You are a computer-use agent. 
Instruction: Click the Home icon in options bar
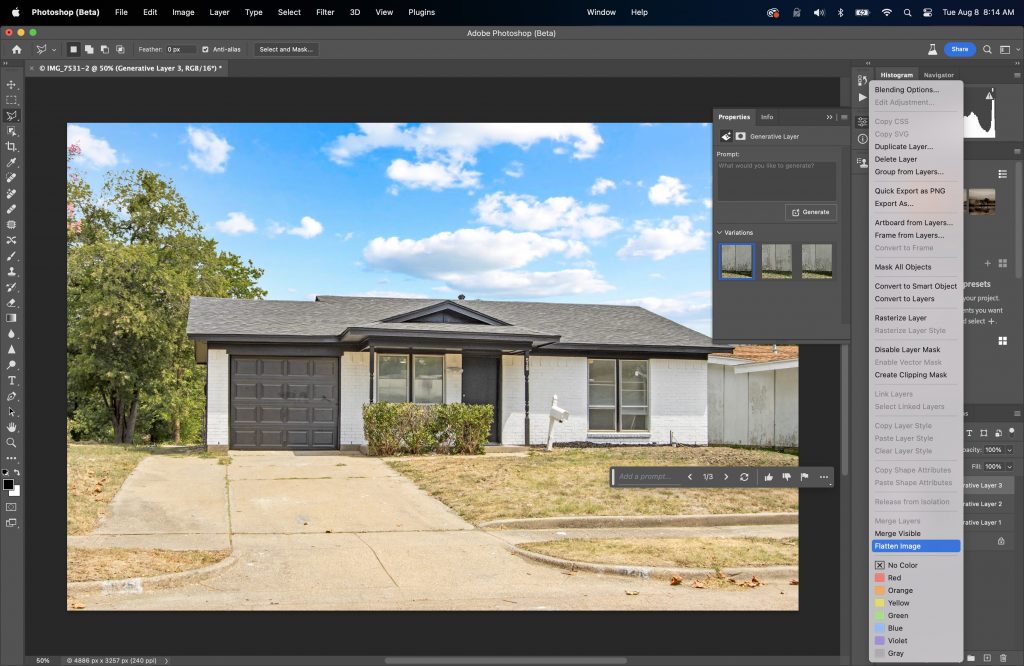tap(16, 49)
